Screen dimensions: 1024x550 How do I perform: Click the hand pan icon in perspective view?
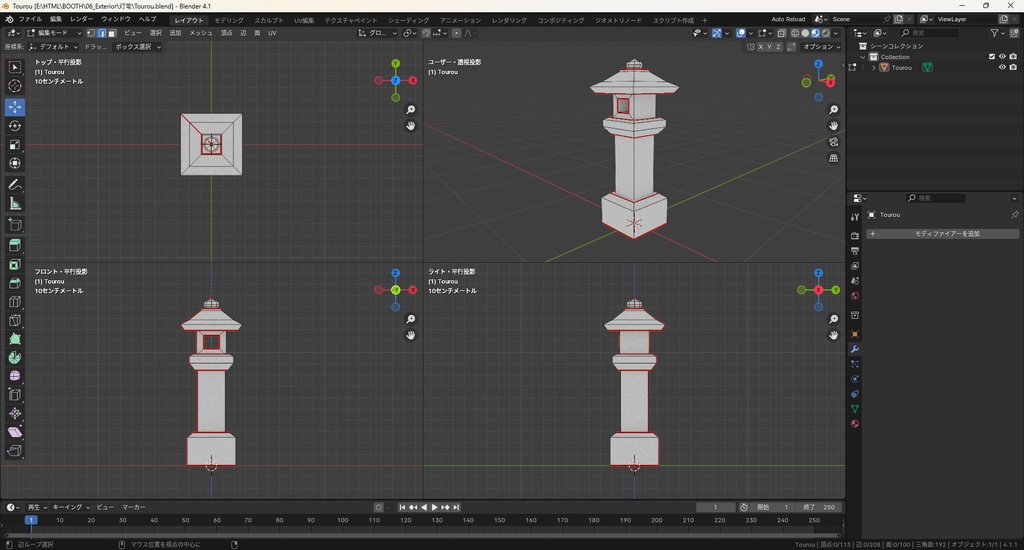coord(834,126)
